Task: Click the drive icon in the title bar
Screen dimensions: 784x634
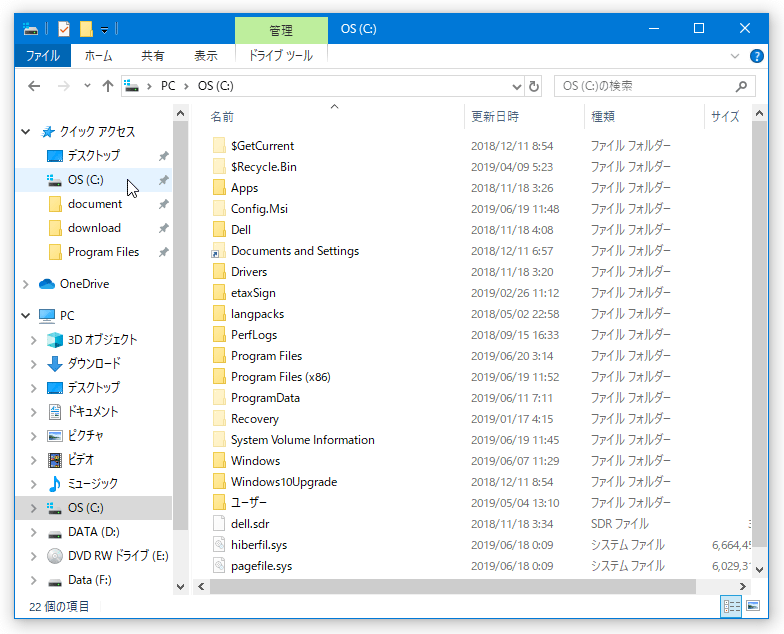Action: pyautogui.click(x=30, y=29)
